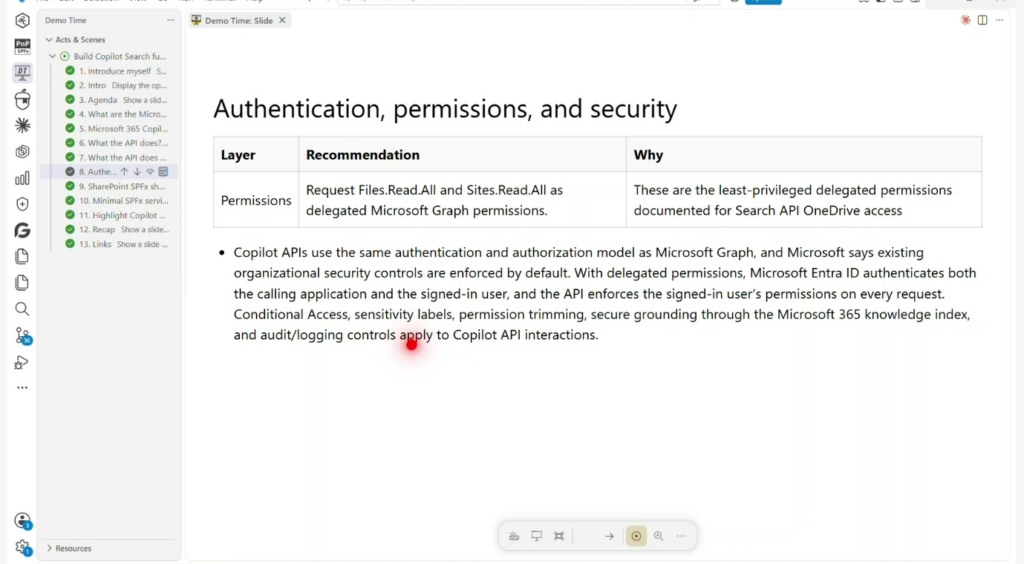Open slide toolbar more options ellipsis
This screenshot has width=1024, height=564.
coord(681,536)
